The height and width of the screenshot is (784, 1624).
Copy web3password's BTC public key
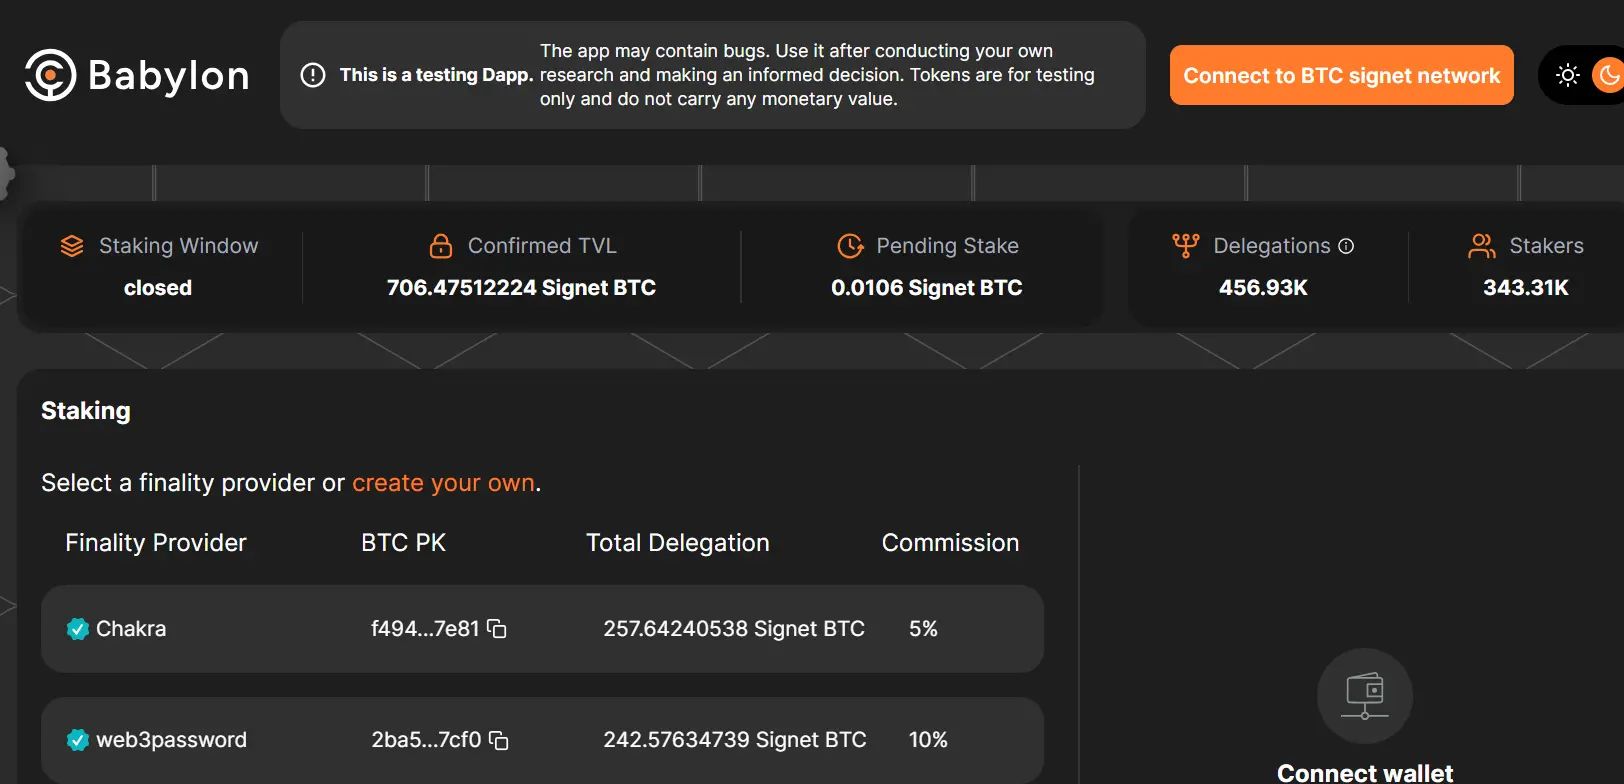click(499, 740)
